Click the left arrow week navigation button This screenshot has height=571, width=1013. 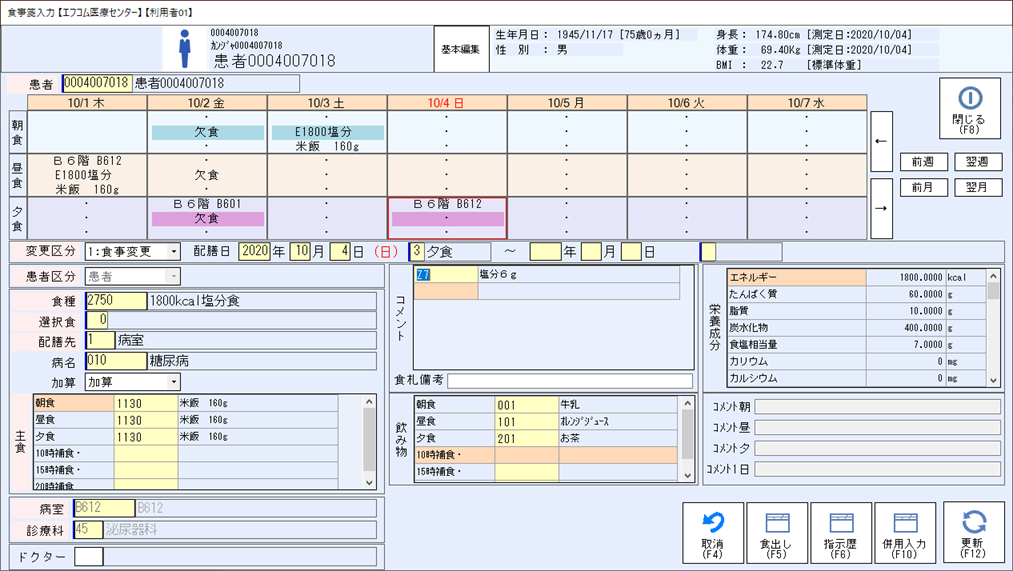coord(881,141)
